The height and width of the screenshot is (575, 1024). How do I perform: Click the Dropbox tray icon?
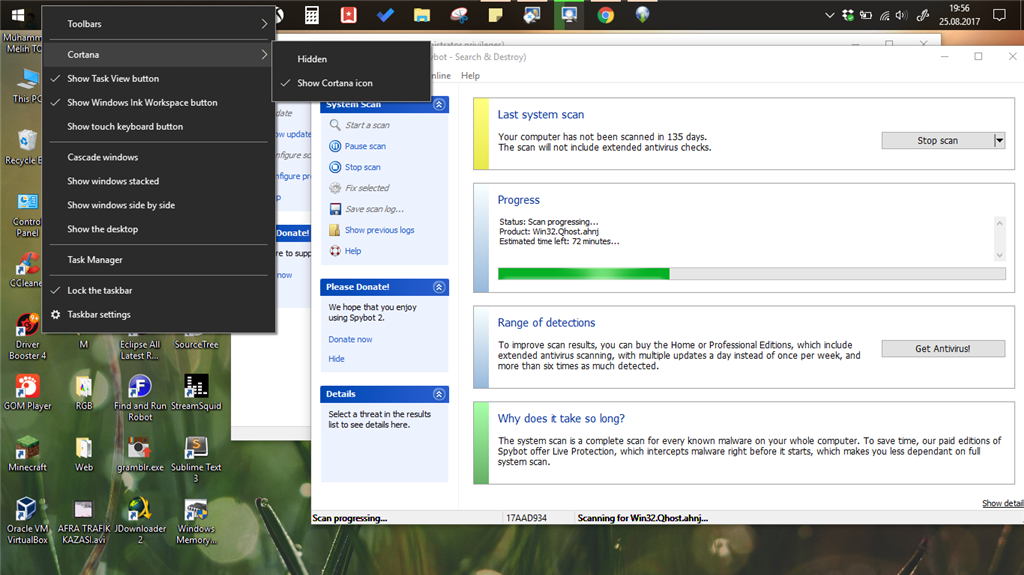(848, 15)
